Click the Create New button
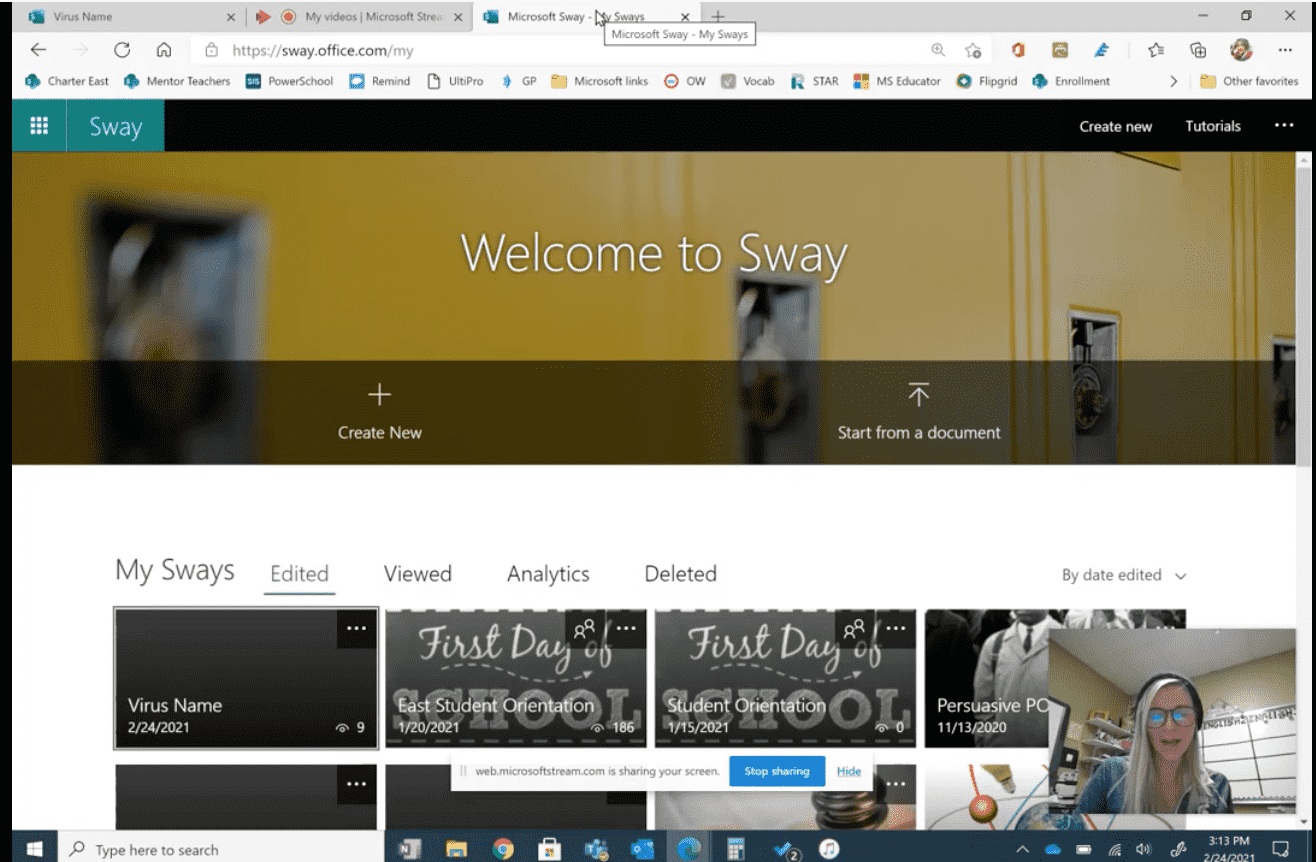The height and width of the screenshot is (862, 1316). [x=379, y=410]
